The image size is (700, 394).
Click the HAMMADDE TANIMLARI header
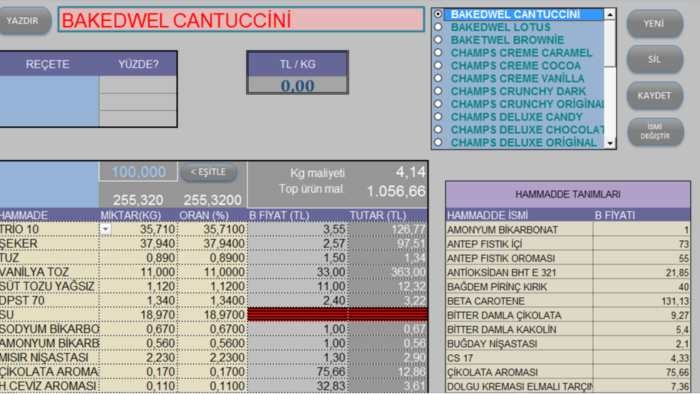(568, 195)
